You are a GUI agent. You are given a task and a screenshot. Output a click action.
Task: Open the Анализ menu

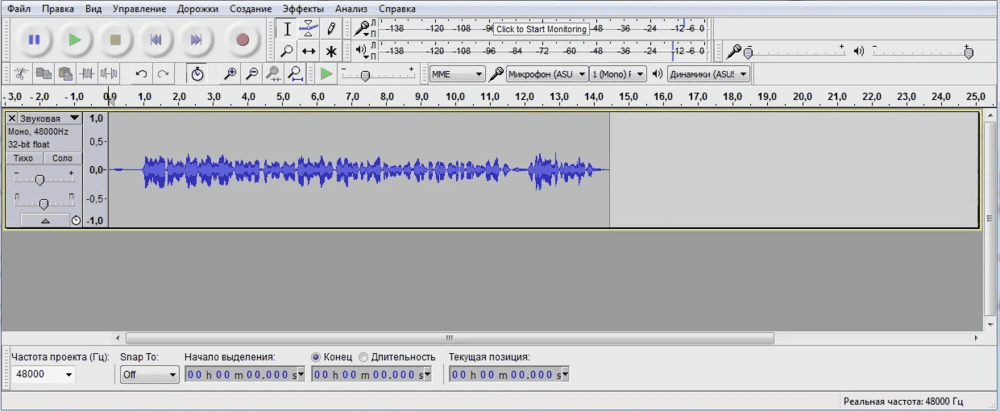tap(351, 9)
